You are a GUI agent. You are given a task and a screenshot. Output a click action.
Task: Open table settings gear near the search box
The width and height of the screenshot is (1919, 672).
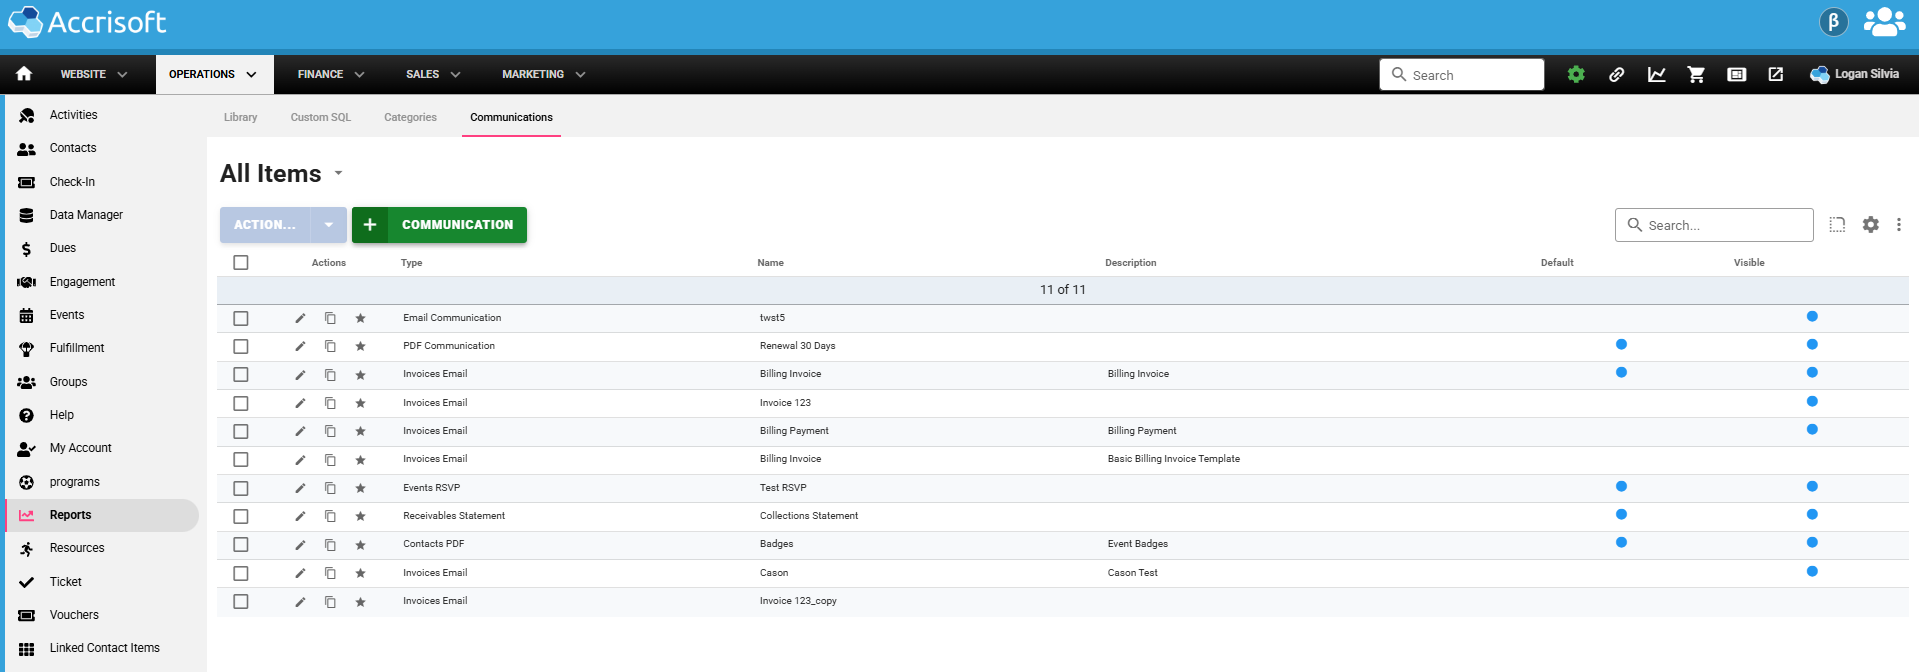click(1870, 225)
